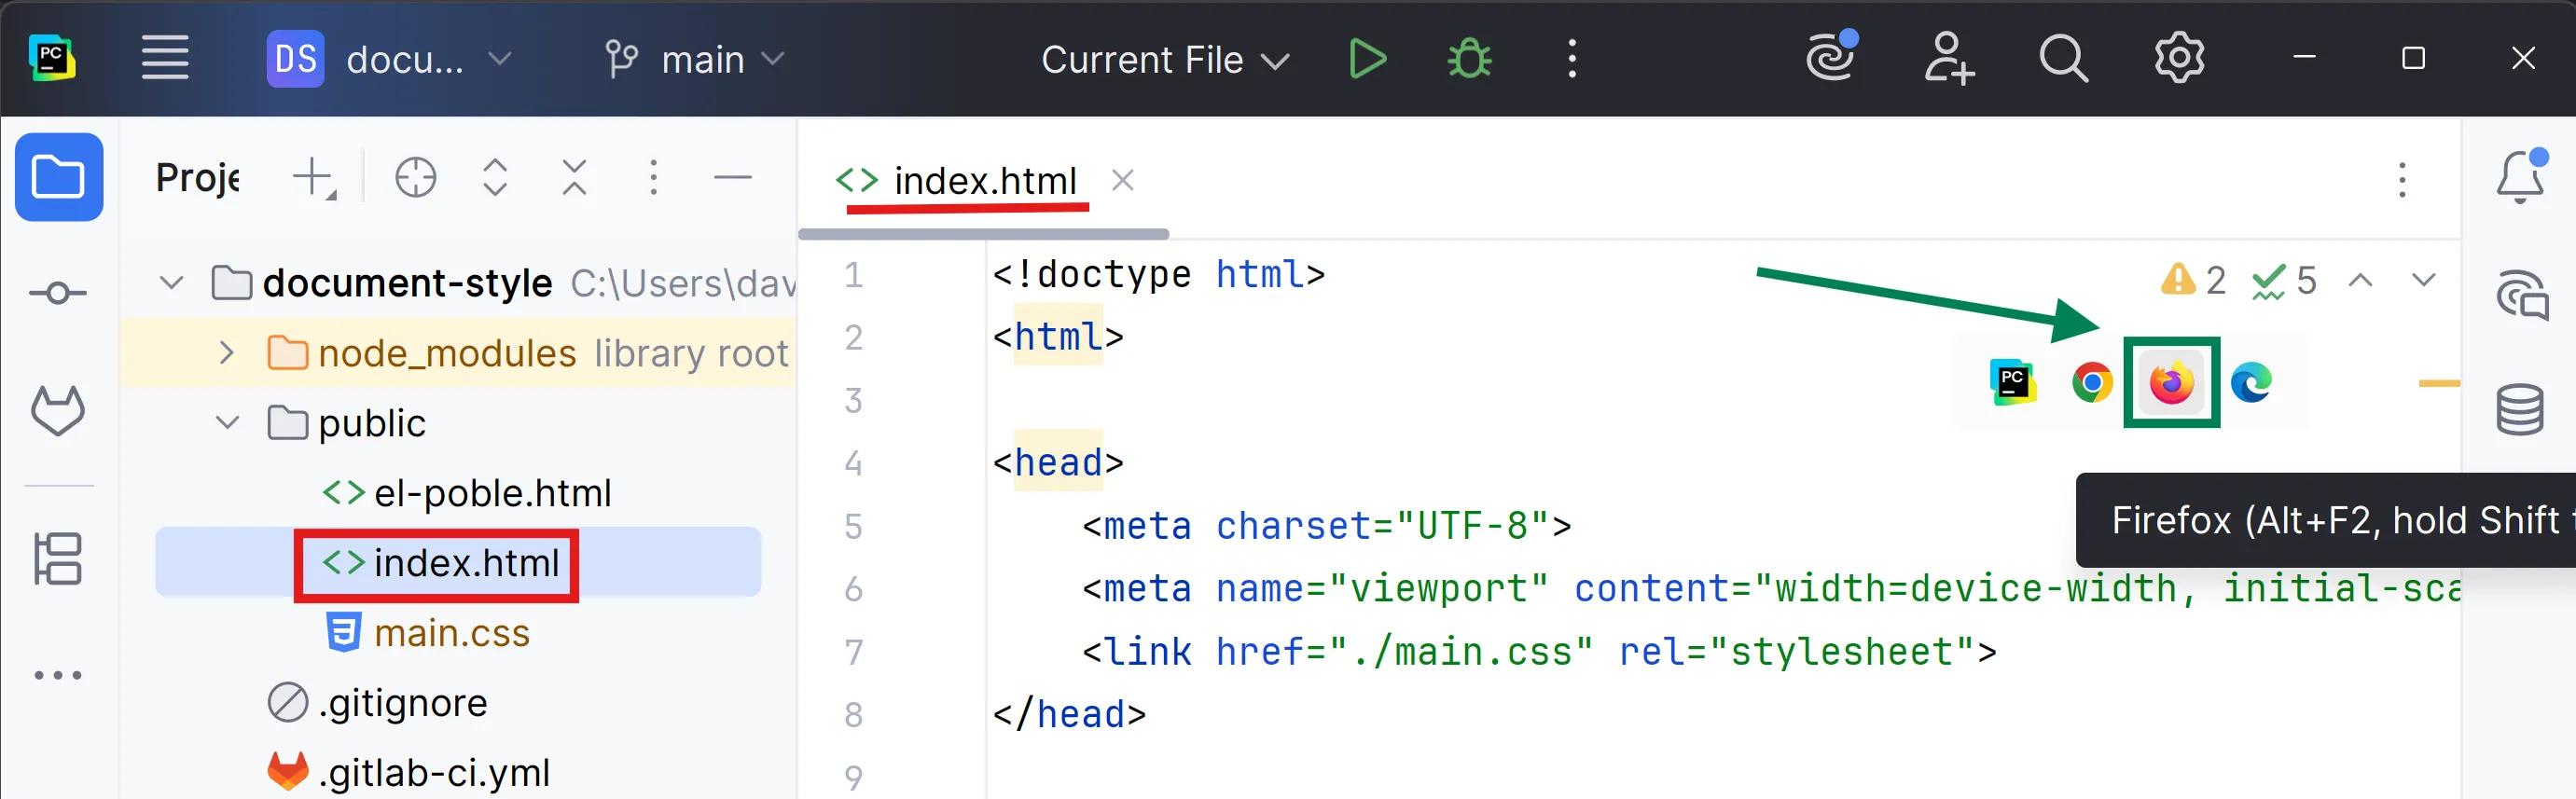The image size is (2576, 799).
Task: Collapse the public folder
Action: pos(227,423)
